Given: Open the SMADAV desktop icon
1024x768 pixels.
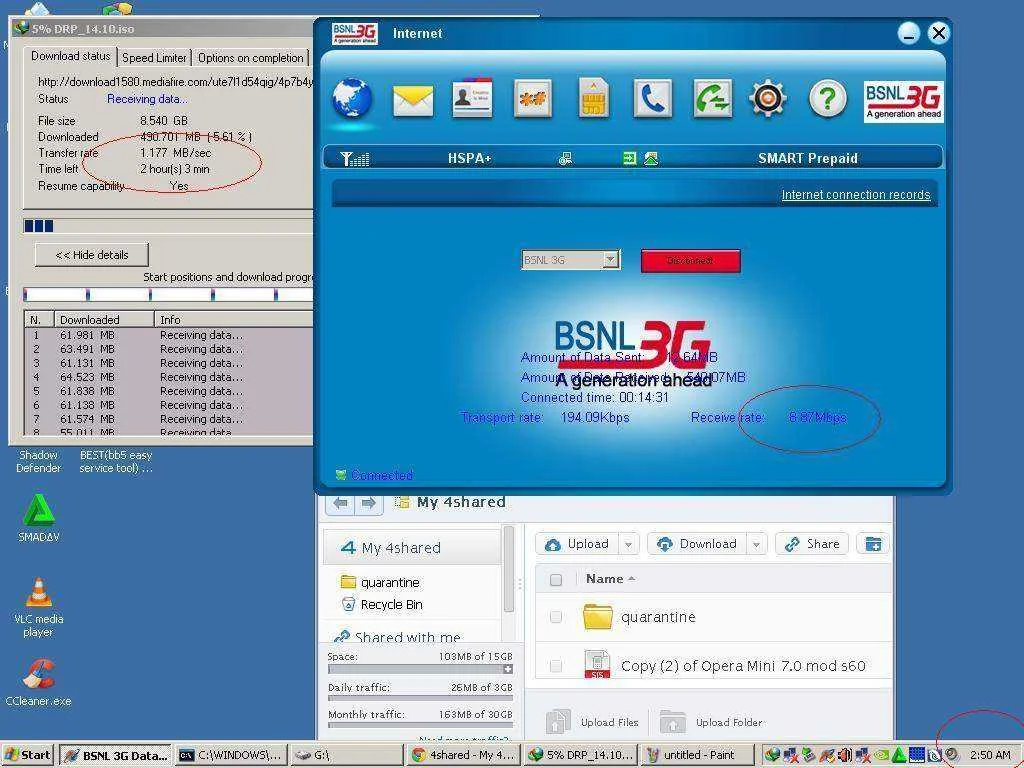Looking at the screenshot, I should tap(39, 519).
